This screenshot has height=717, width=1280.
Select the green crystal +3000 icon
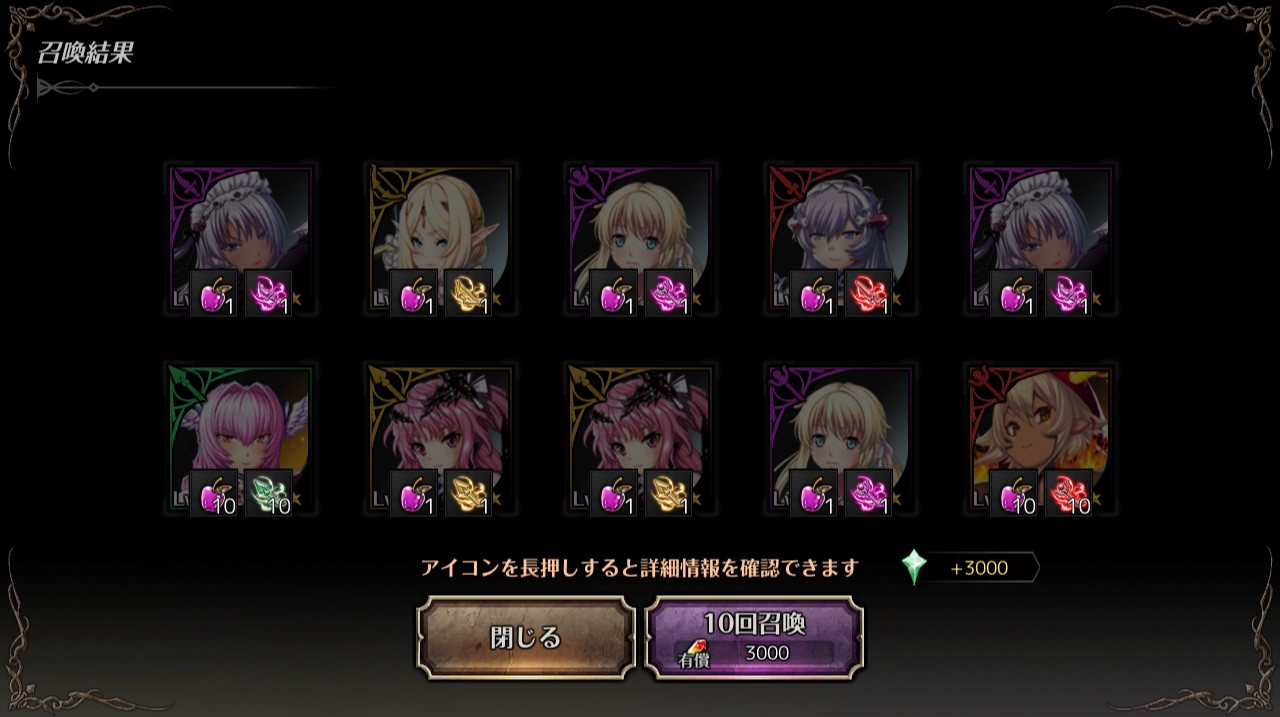point(914,567)
